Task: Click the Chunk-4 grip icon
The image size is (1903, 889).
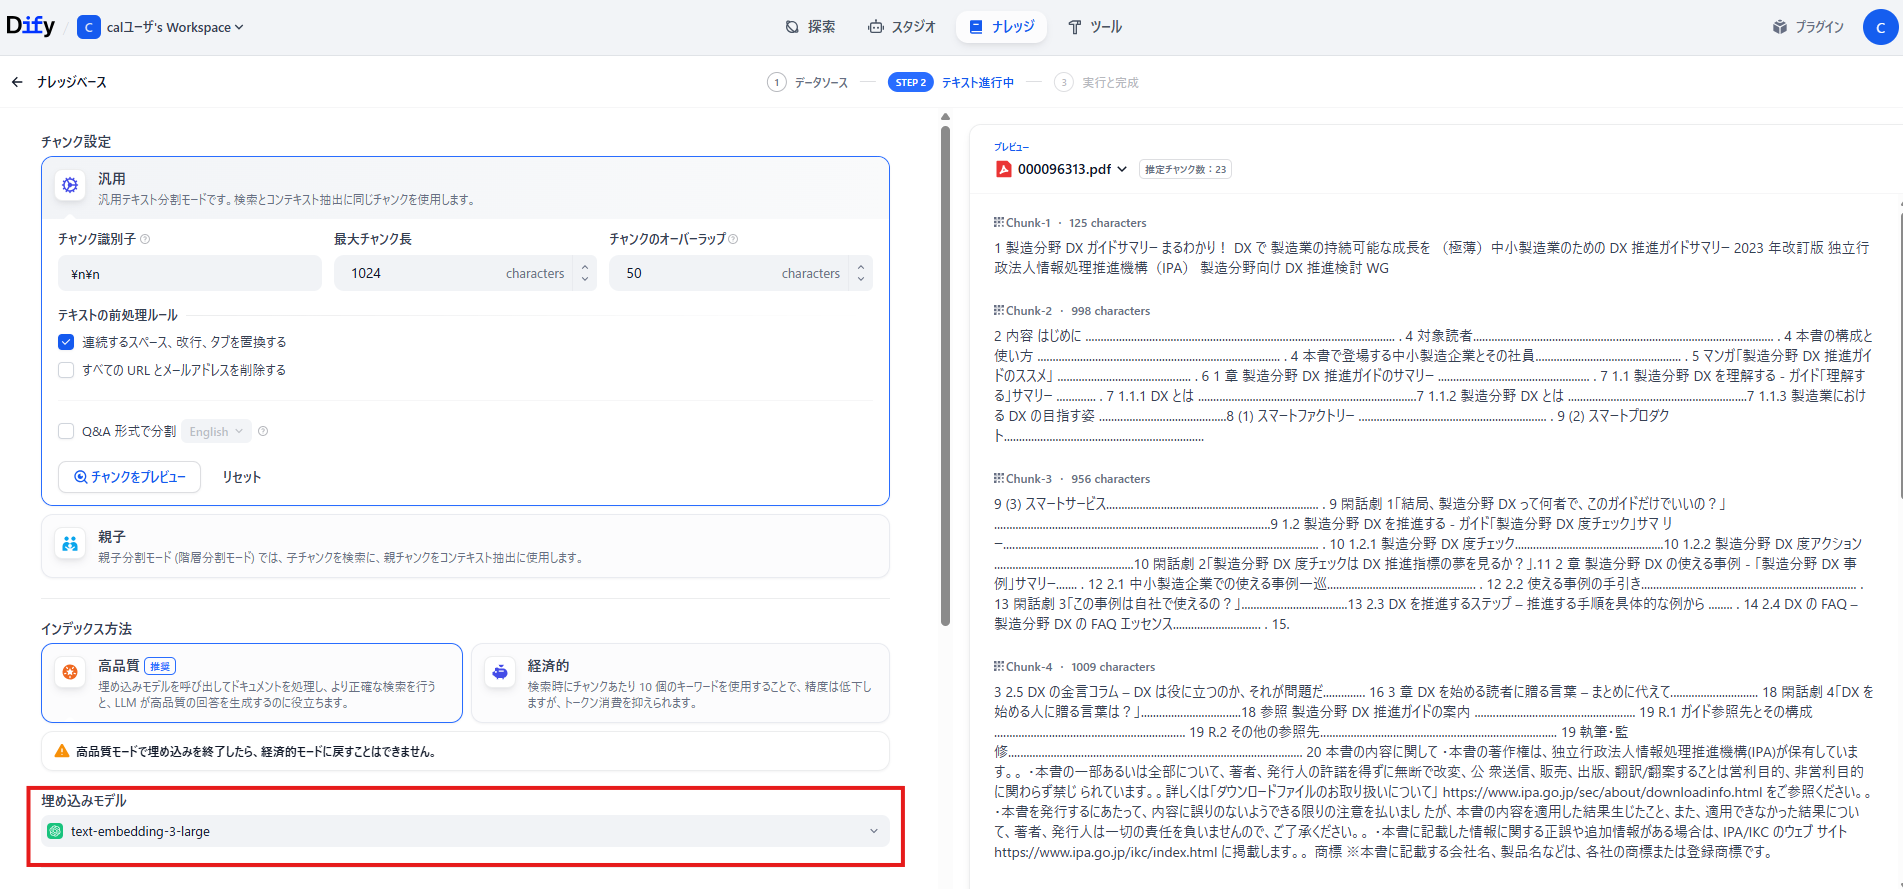Action: tap(999, 666)
